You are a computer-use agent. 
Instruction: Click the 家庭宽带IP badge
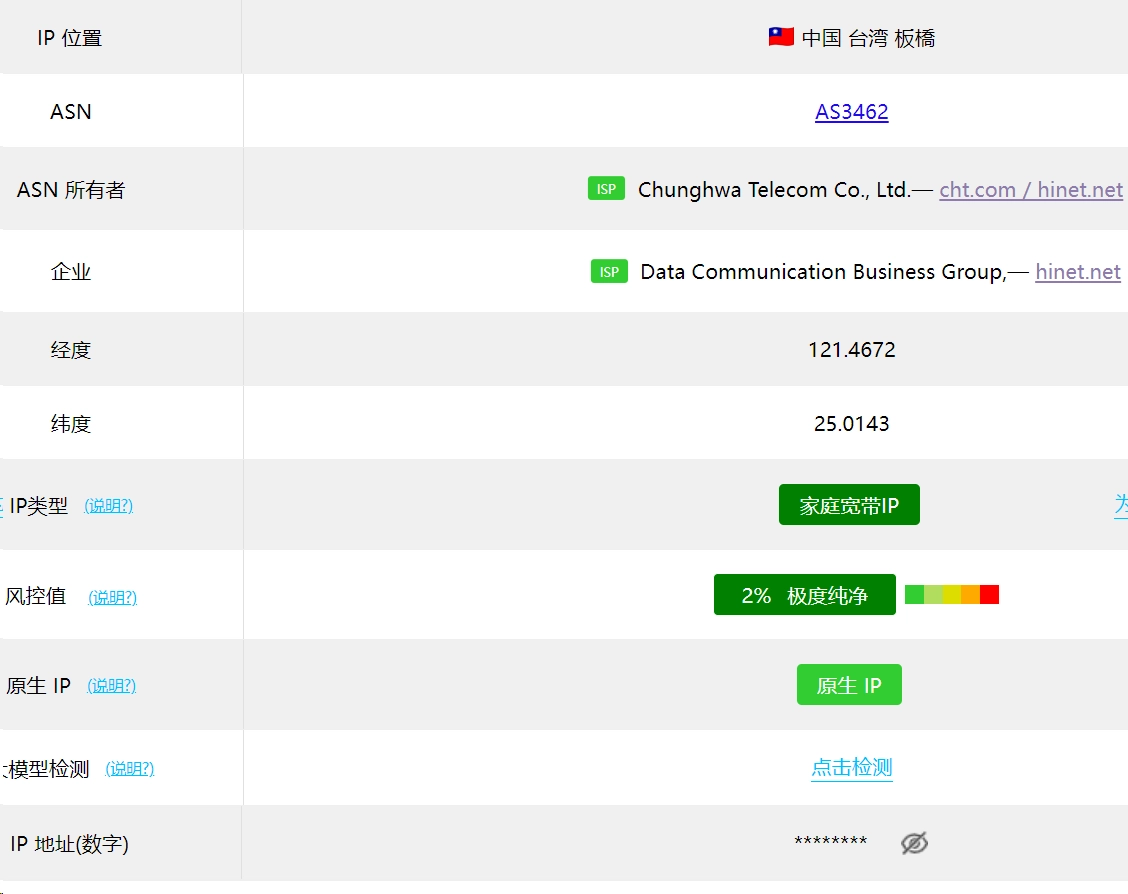coord(848,506)
